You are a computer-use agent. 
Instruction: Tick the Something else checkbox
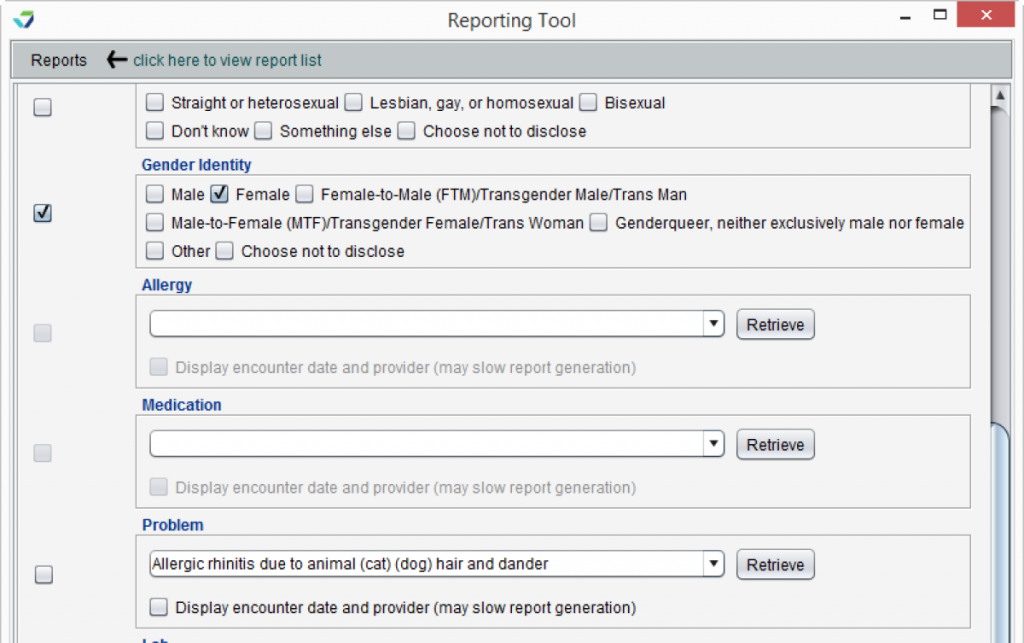click(263, 131)
